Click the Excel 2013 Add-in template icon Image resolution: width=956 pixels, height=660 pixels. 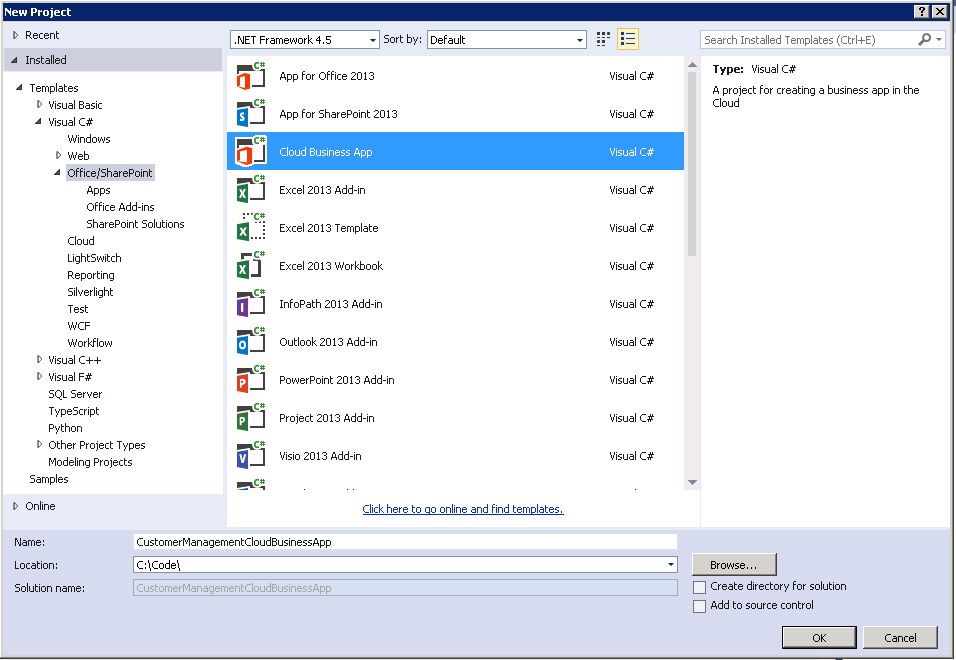tap(251, 190)
